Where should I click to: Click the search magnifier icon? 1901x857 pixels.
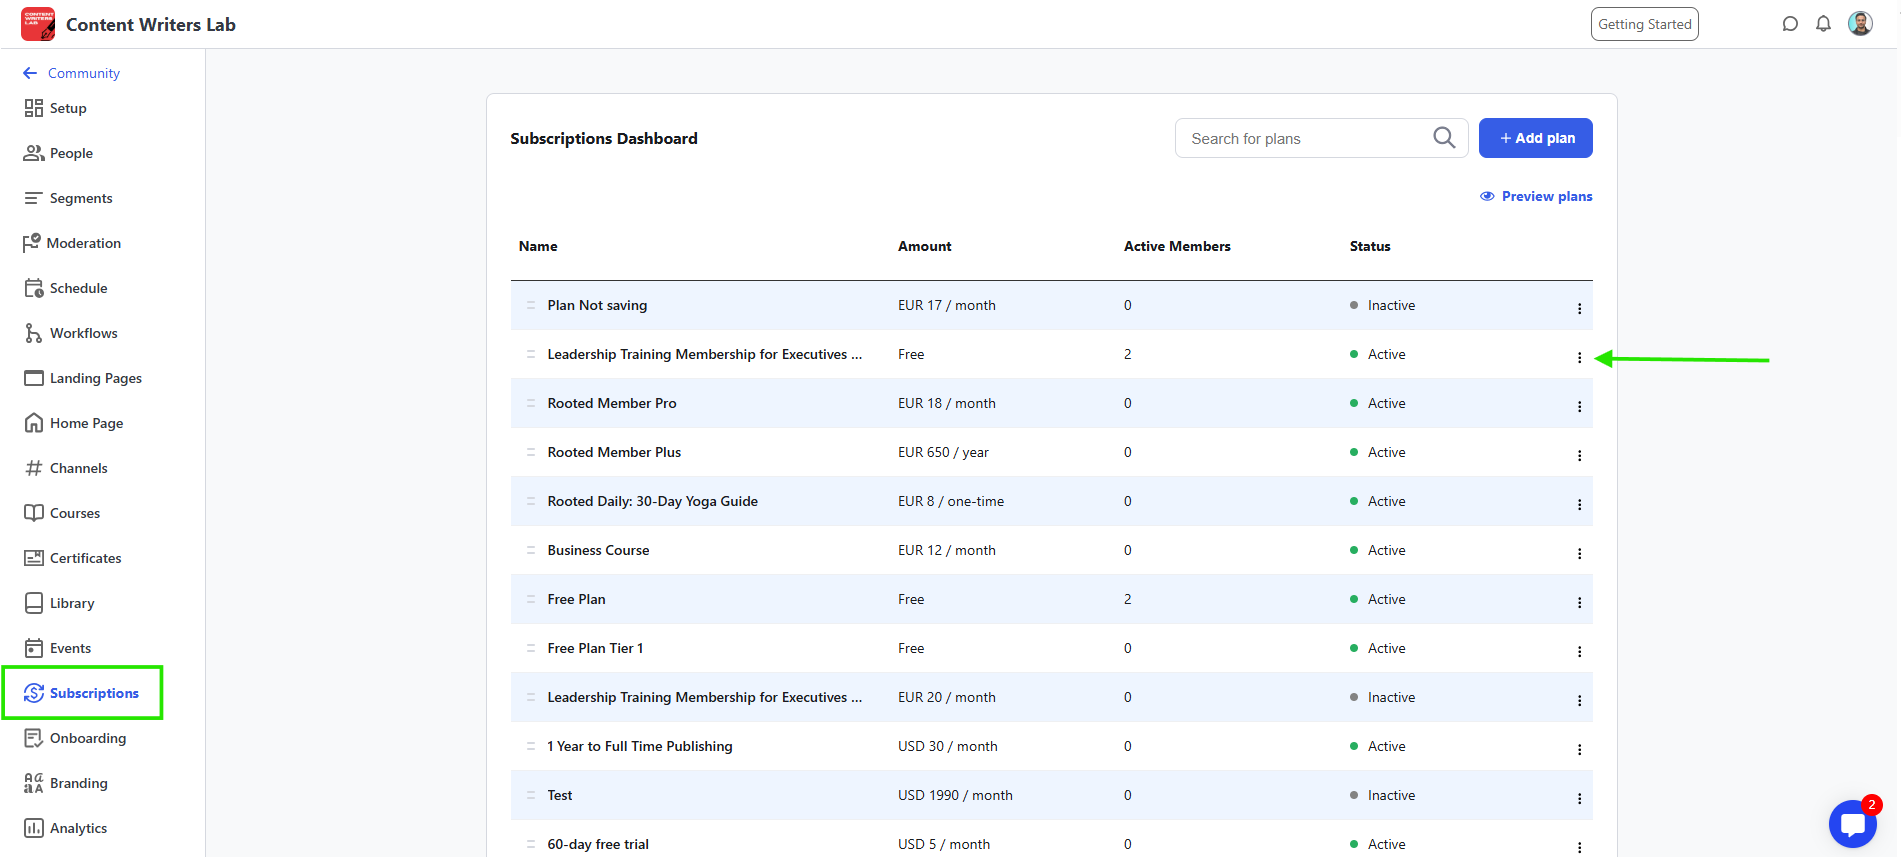pos(1444,138)
